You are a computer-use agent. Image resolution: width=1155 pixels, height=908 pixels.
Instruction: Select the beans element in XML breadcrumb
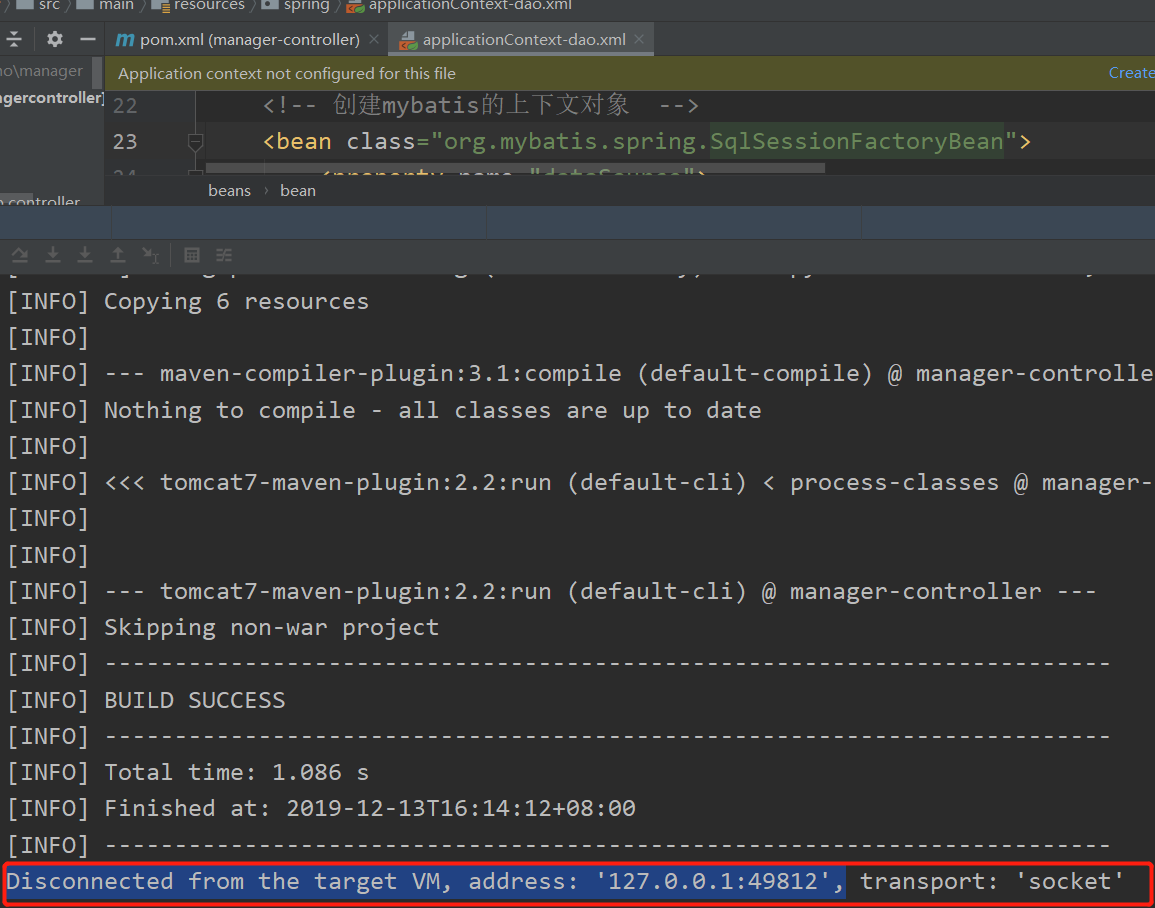(229, 191)
